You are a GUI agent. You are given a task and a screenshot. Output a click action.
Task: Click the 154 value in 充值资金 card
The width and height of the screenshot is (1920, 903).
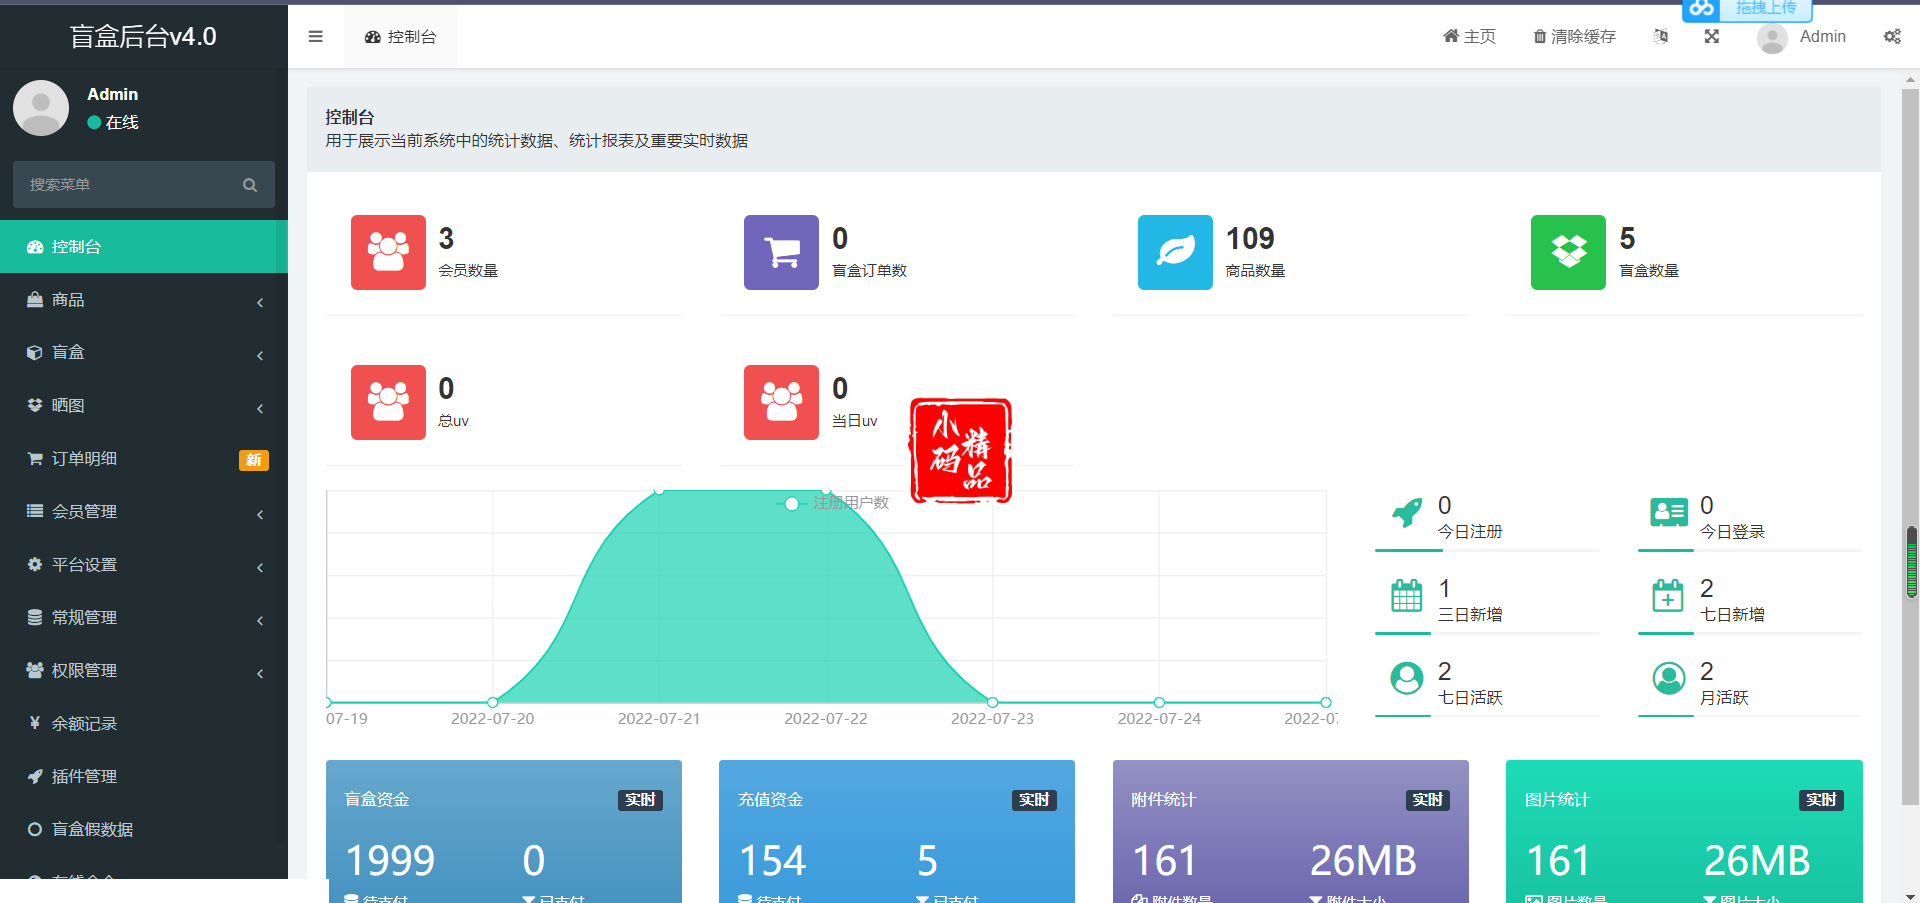[x=772, y=861]
